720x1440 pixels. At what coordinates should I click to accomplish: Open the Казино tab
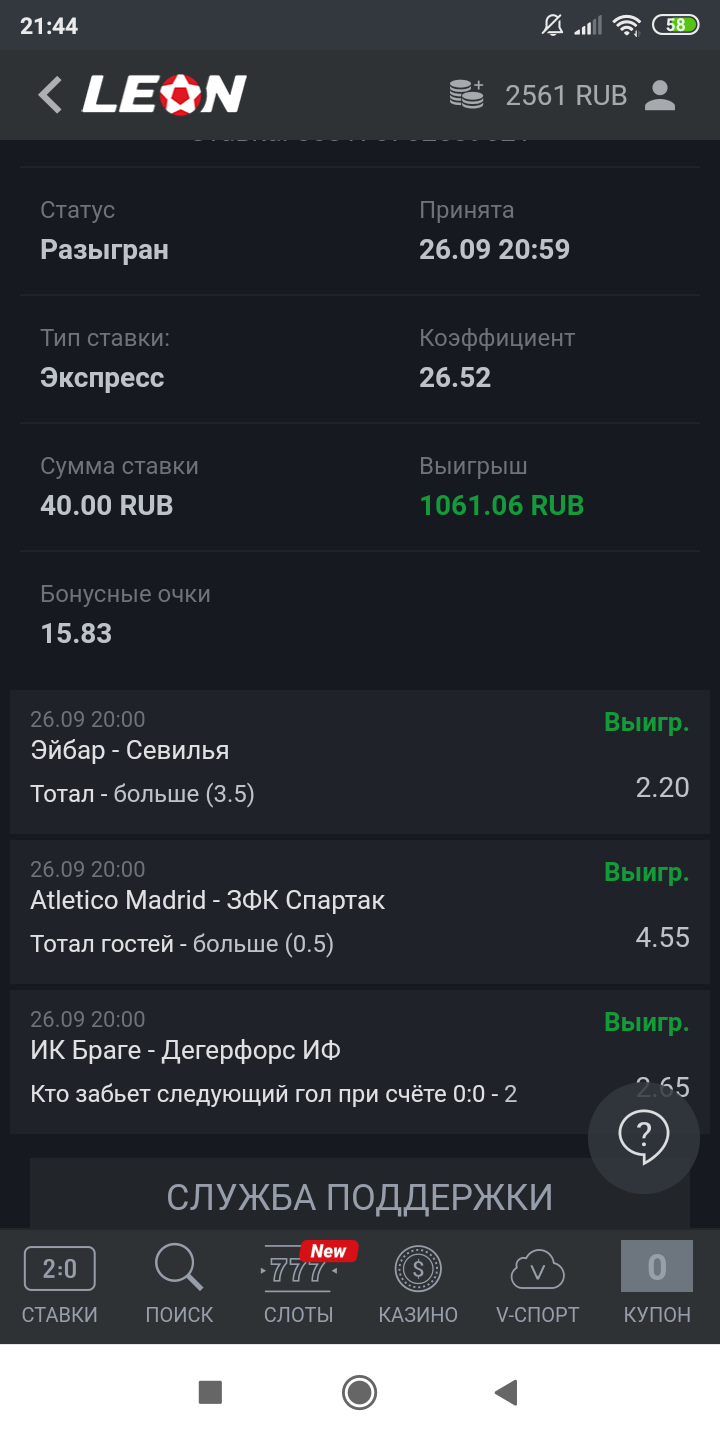(418, 1286)
